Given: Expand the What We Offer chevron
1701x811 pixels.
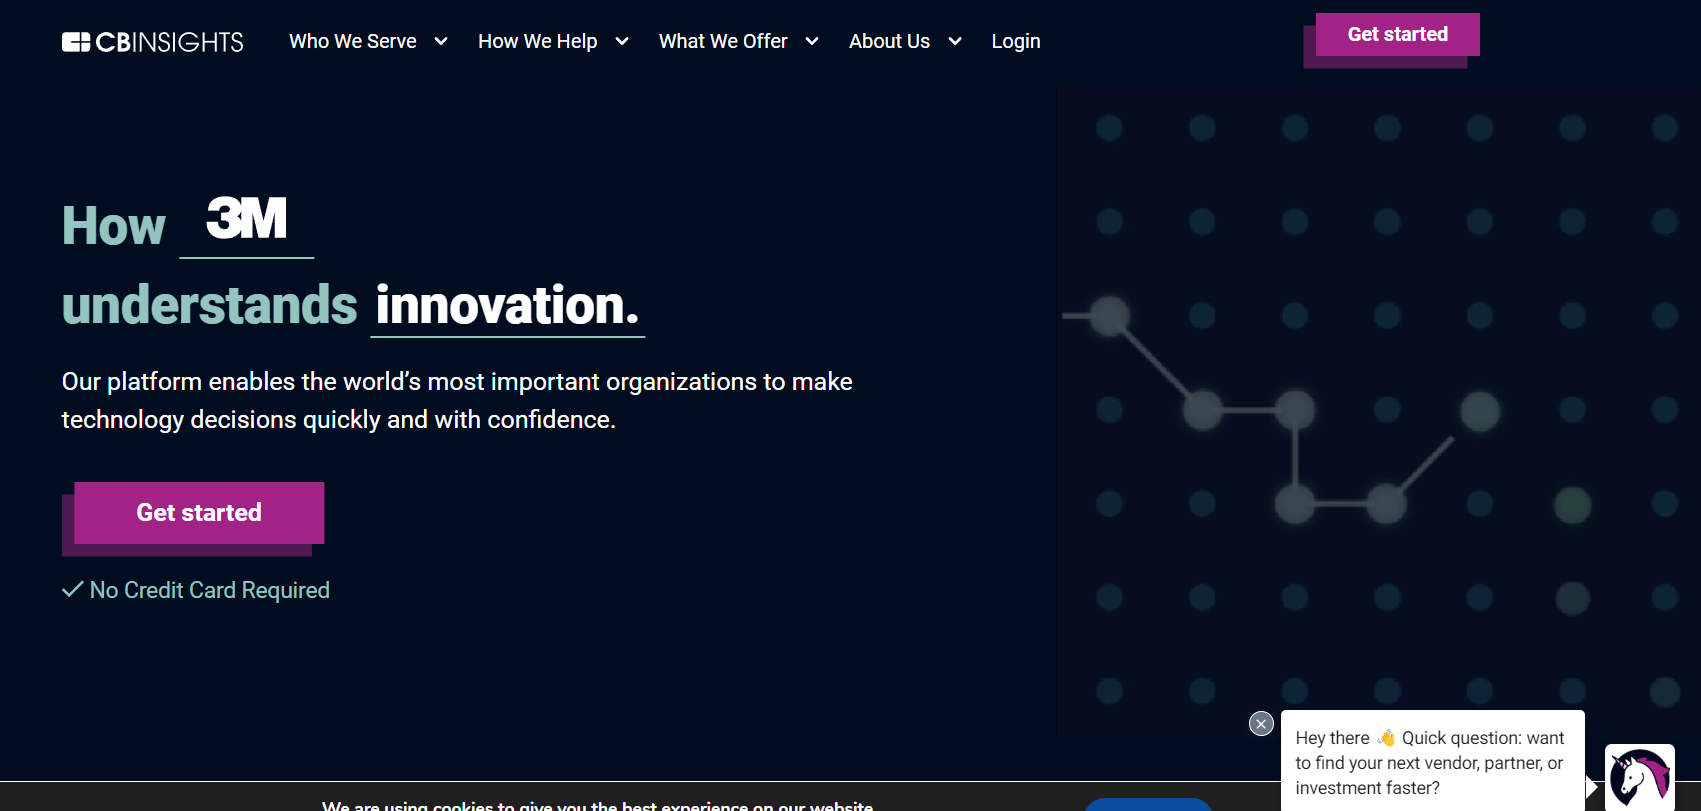Looking at the screenshot, I should (x=812, y=41).
